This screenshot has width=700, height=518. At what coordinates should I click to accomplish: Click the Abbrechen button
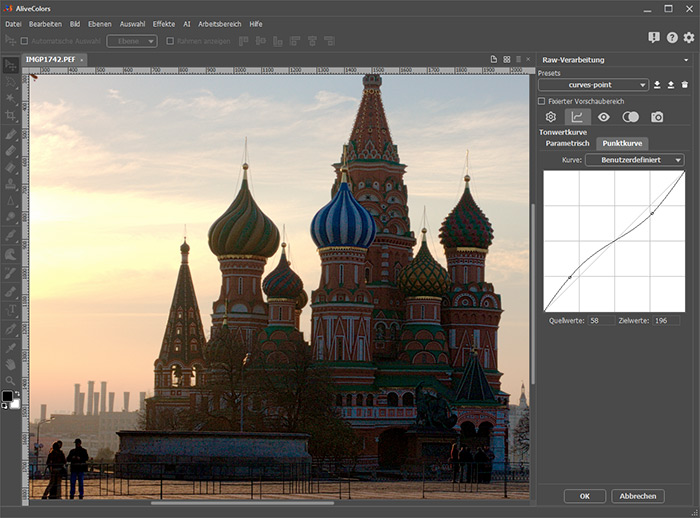tap(638, 496)
